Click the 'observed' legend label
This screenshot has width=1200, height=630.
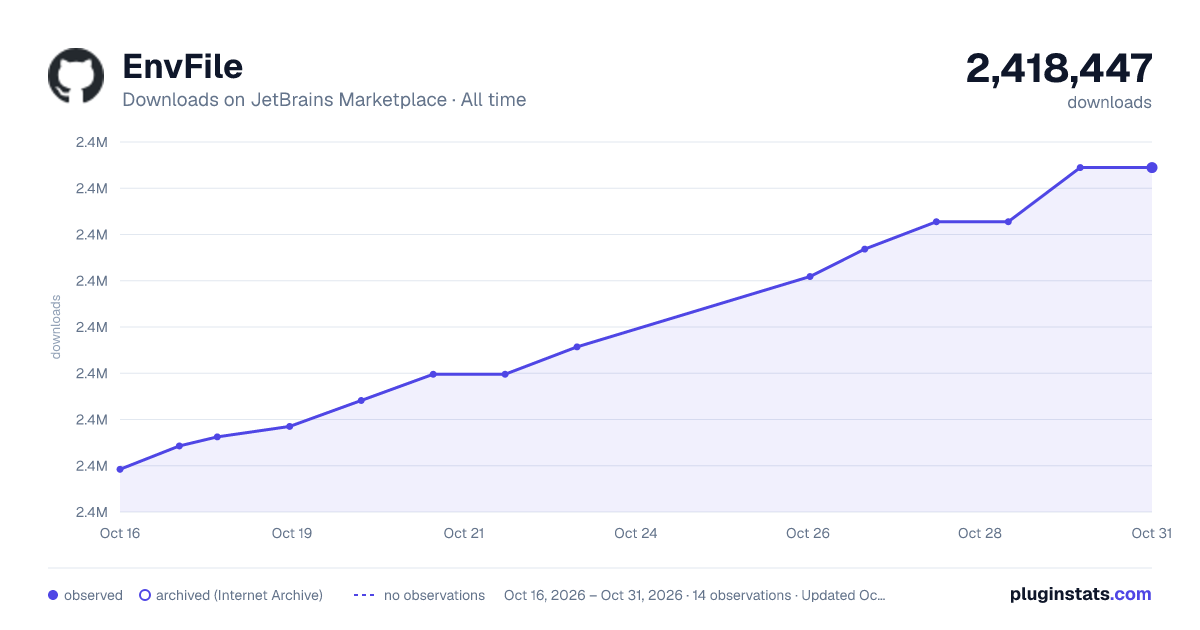pyautogui.click(x=93, y=595)
